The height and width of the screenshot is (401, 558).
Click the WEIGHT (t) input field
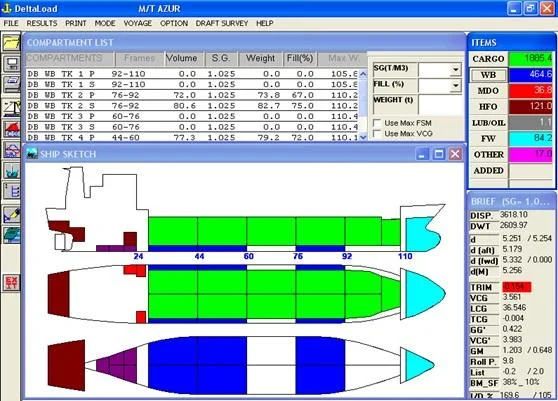tap(440, 104)
